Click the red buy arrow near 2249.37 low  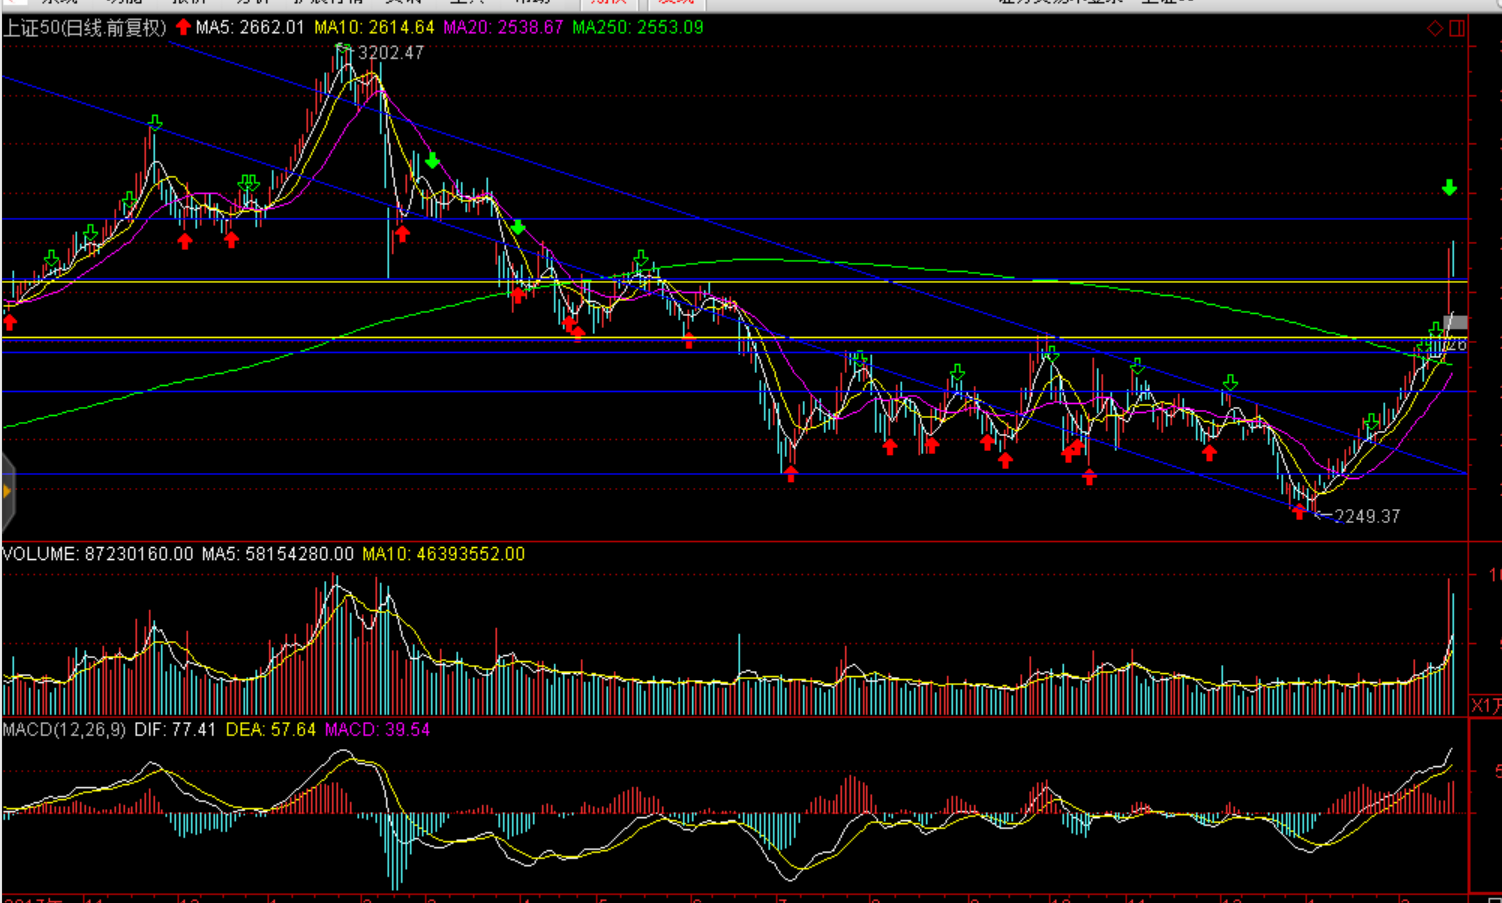1299,512
